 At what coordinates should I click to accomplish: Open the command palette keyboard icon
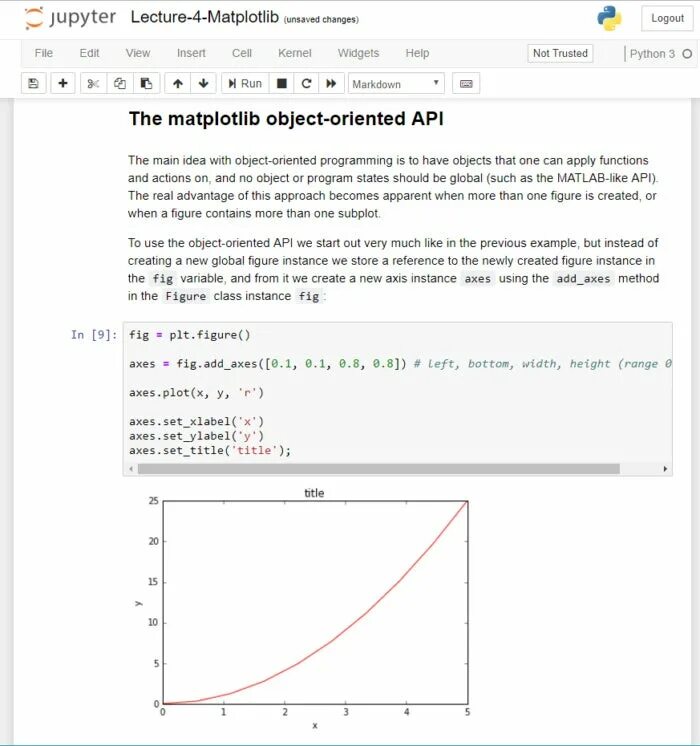point(466,84)
